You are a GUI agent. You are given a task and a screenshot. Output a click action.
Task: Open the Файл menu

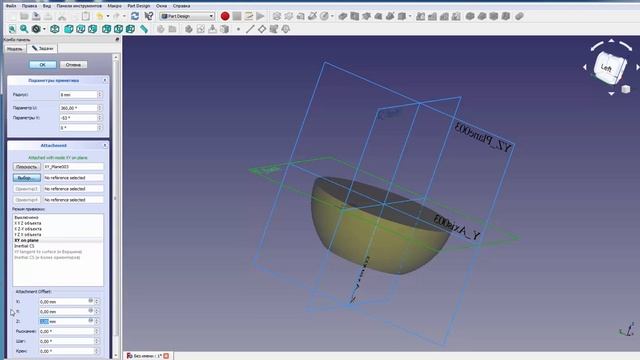(x=11, y=6)
